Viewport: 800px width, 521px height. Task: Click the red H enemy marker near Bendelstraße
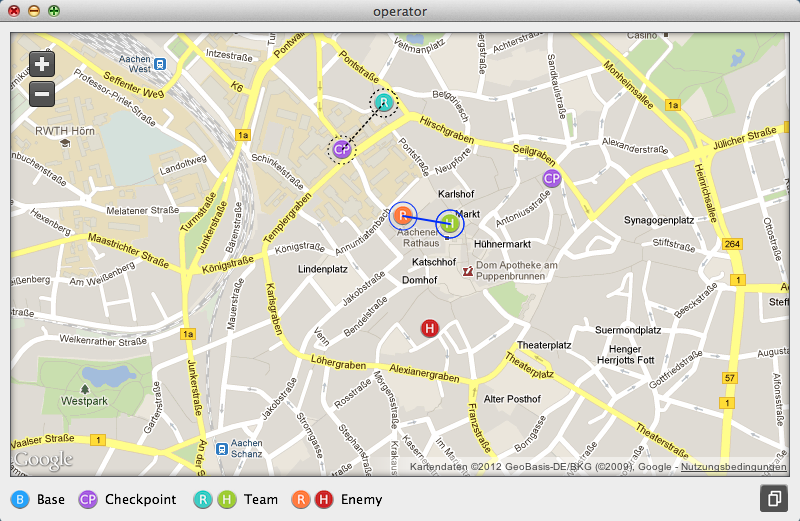click(x=430, y=328)
